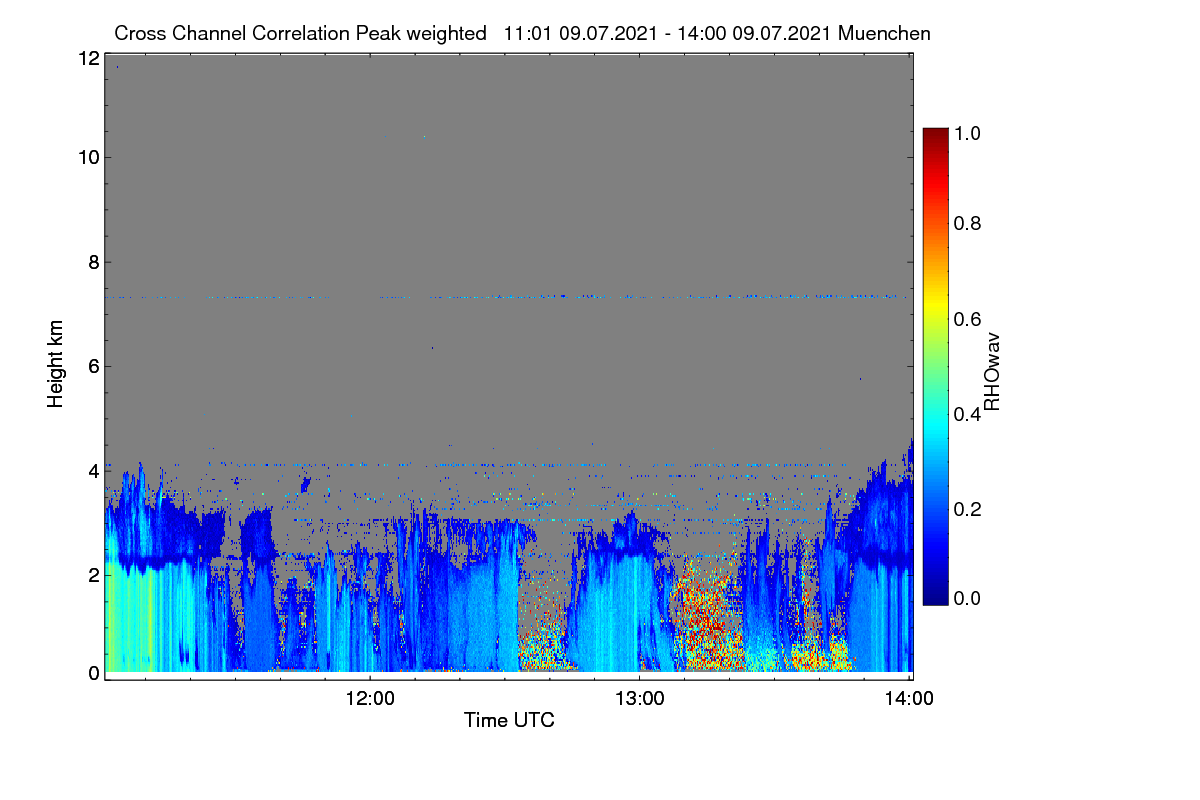Click the height tick label 10

[89, 157]
